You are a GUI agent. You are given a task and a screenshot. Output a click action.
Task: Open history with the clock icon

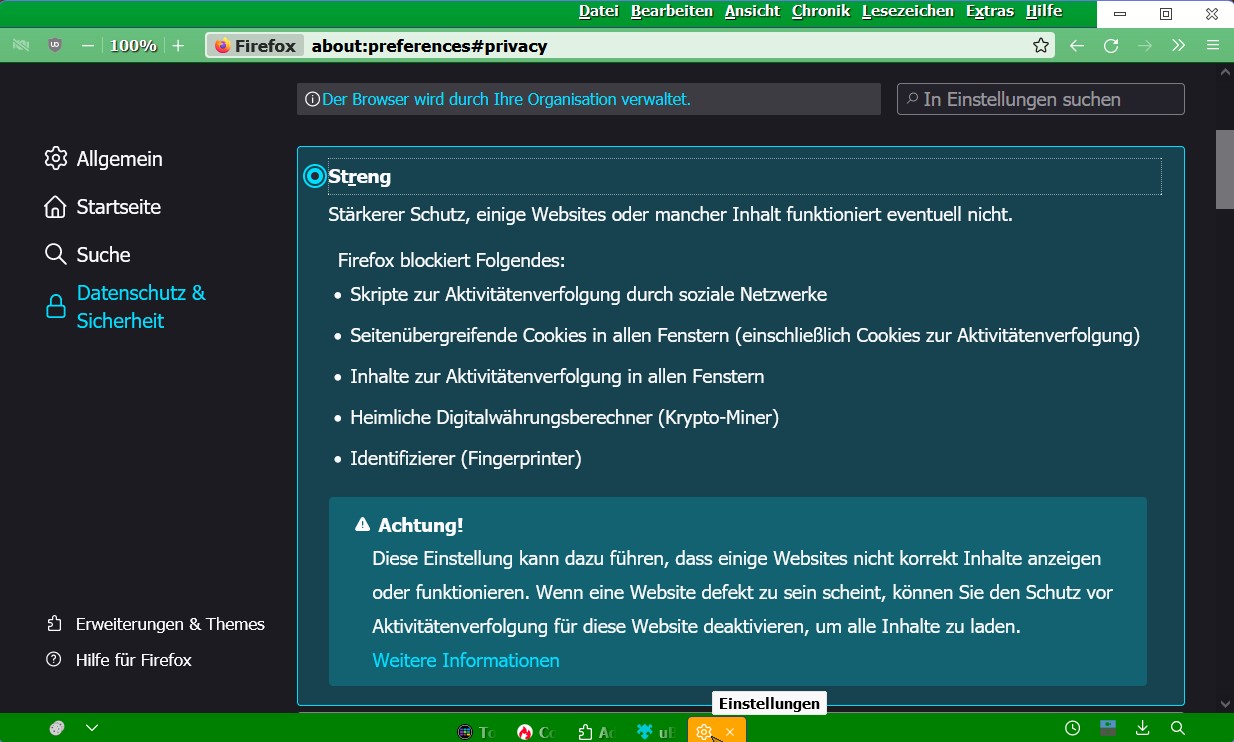click(1073, 728)
